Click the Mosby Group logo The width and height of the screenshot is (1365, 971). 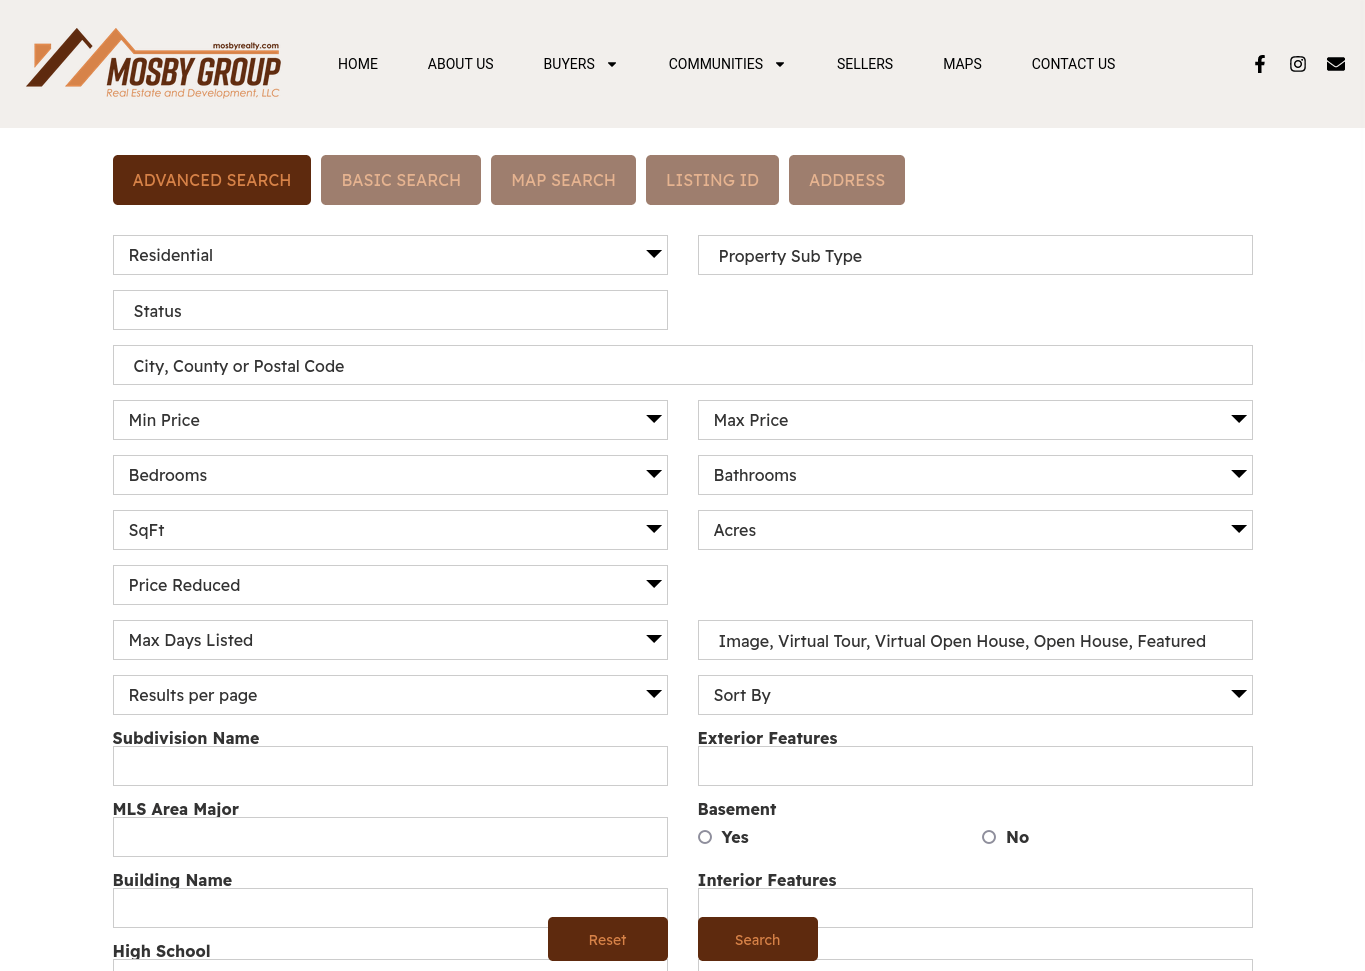[153, 63]
